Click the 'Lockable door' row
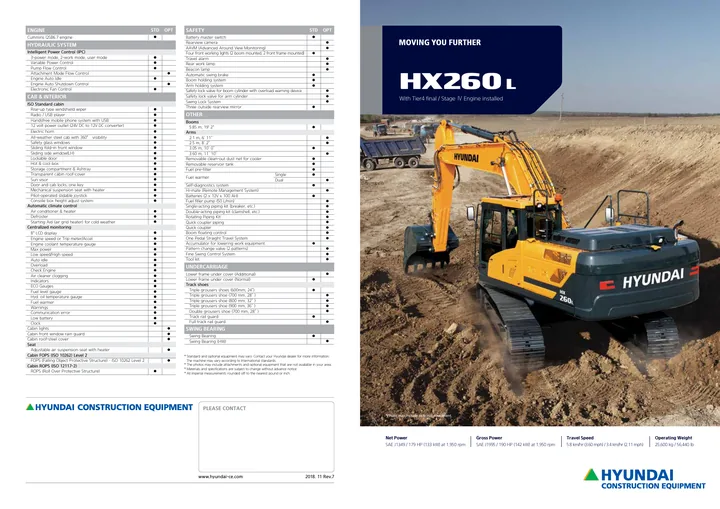Screen dimensions: 720x509 point(101,158)
